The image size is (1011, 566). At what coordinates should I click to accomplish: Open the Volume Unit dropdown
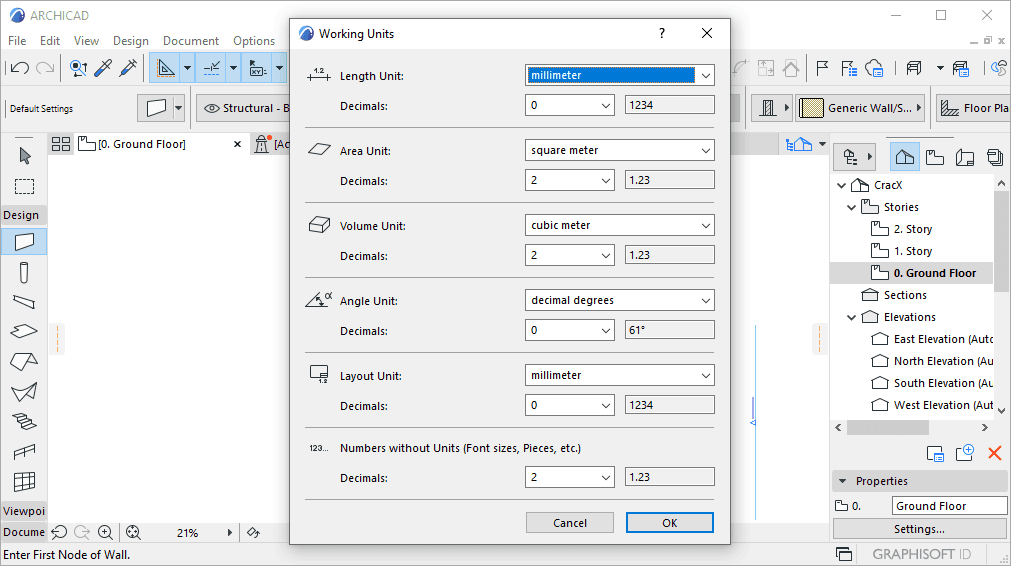tap(620, 225)
